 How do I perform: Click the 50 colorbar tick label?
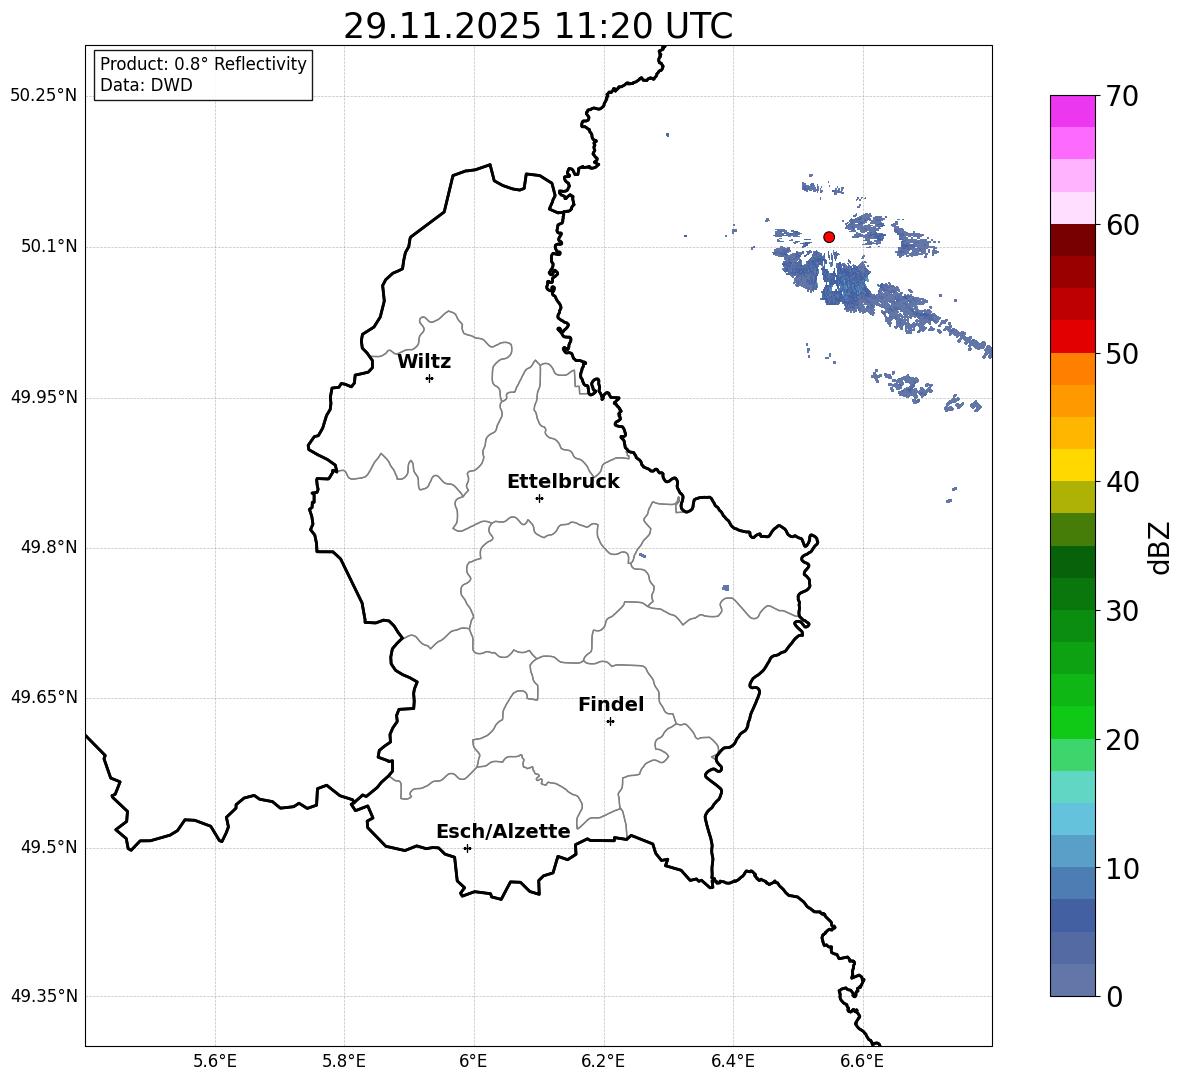tap(1122, 353)
